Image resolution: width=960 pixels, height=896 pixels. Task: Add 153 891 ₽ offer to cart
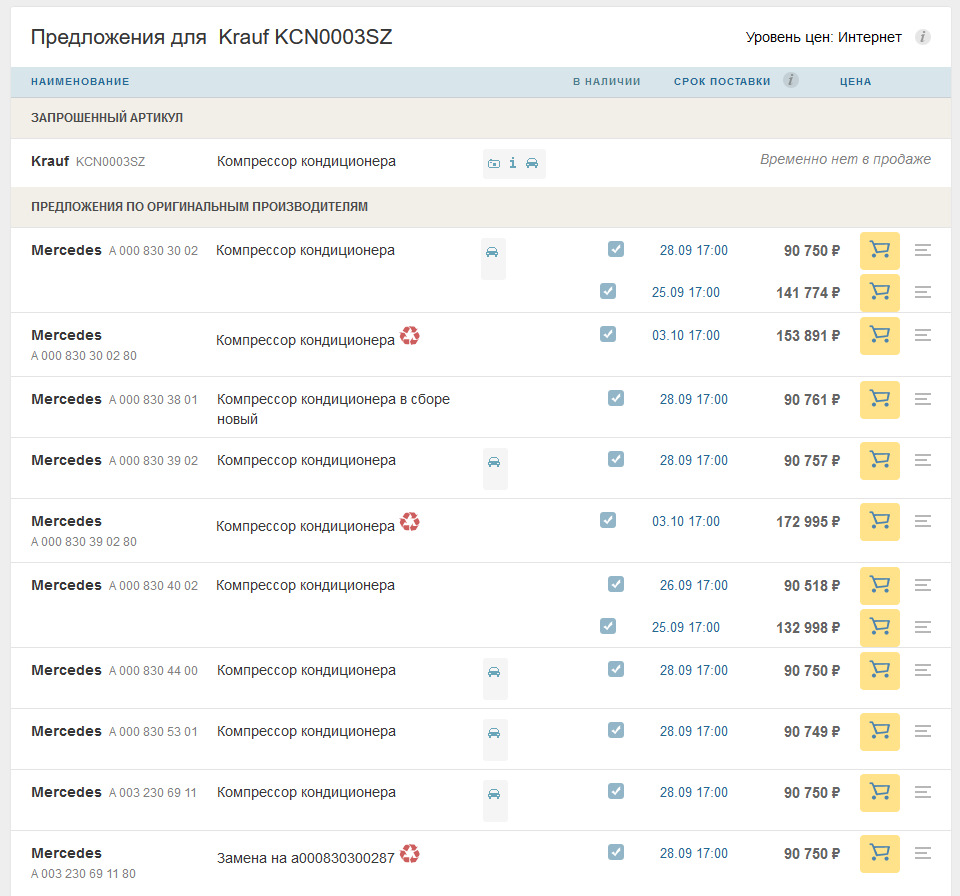(880, 336)
